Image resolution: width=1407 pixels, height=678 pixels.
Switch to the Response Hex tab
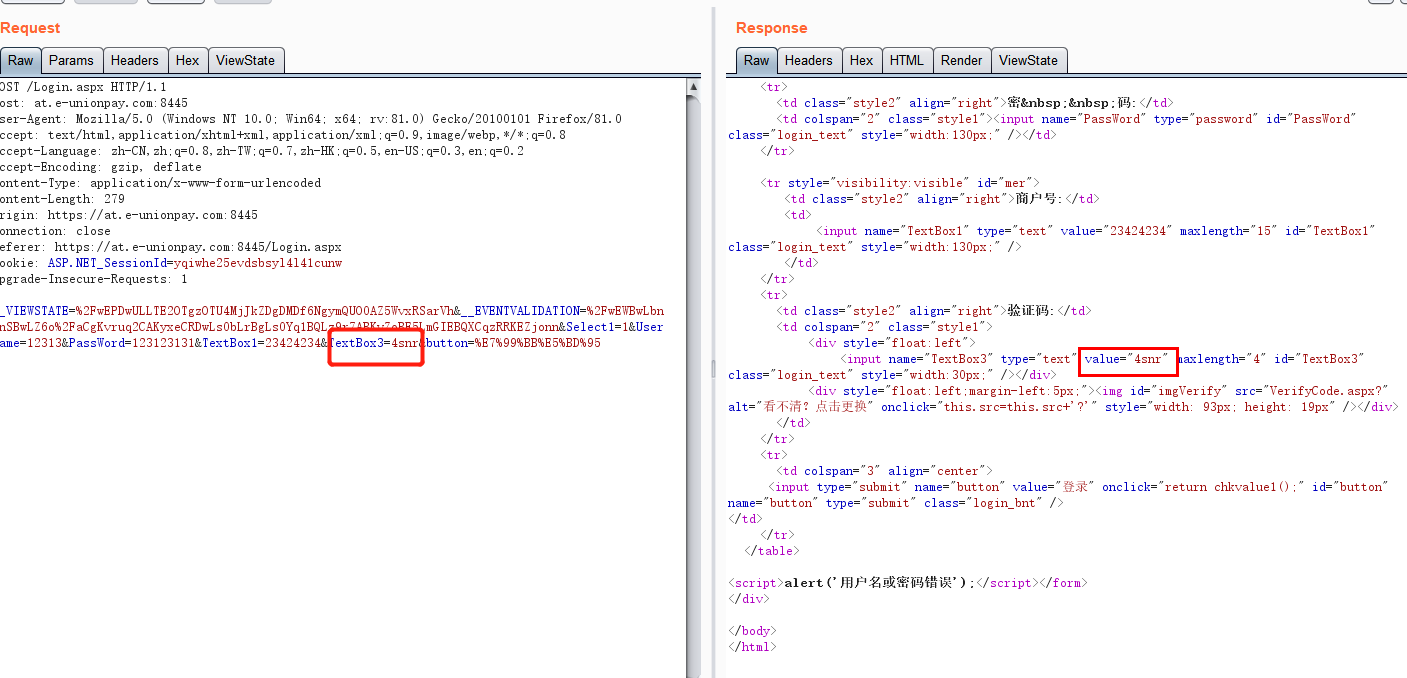(861, 60)
